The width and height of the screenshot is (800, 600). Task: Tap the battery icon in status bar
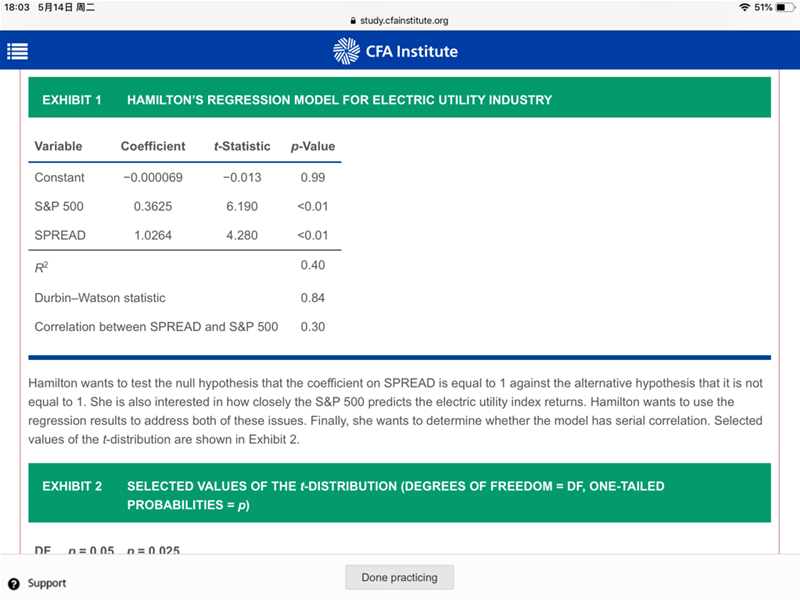click(785, 7)
